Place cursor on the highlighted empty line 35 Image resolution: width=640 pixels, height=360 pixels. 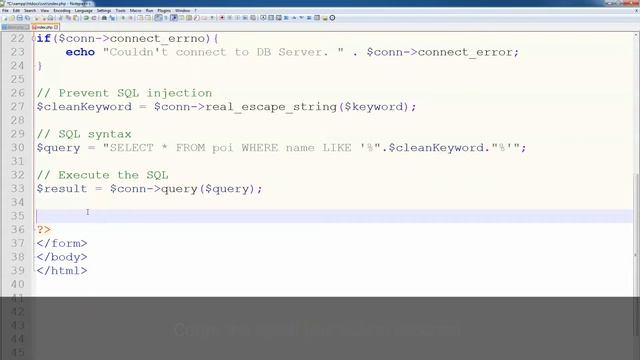point(334,216)
